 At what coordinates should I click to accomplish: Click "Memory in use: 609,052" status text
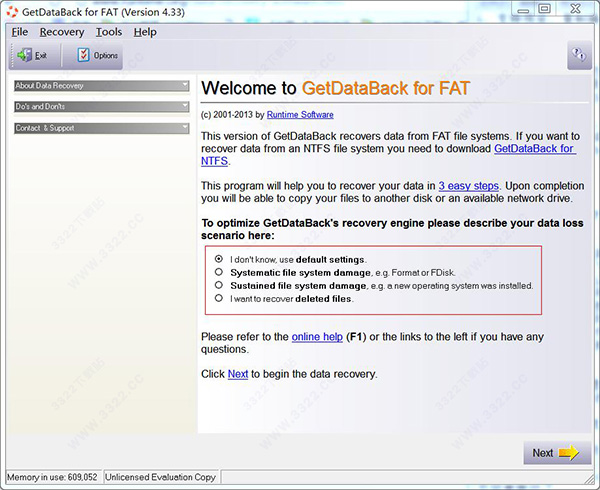coord(52,477)
